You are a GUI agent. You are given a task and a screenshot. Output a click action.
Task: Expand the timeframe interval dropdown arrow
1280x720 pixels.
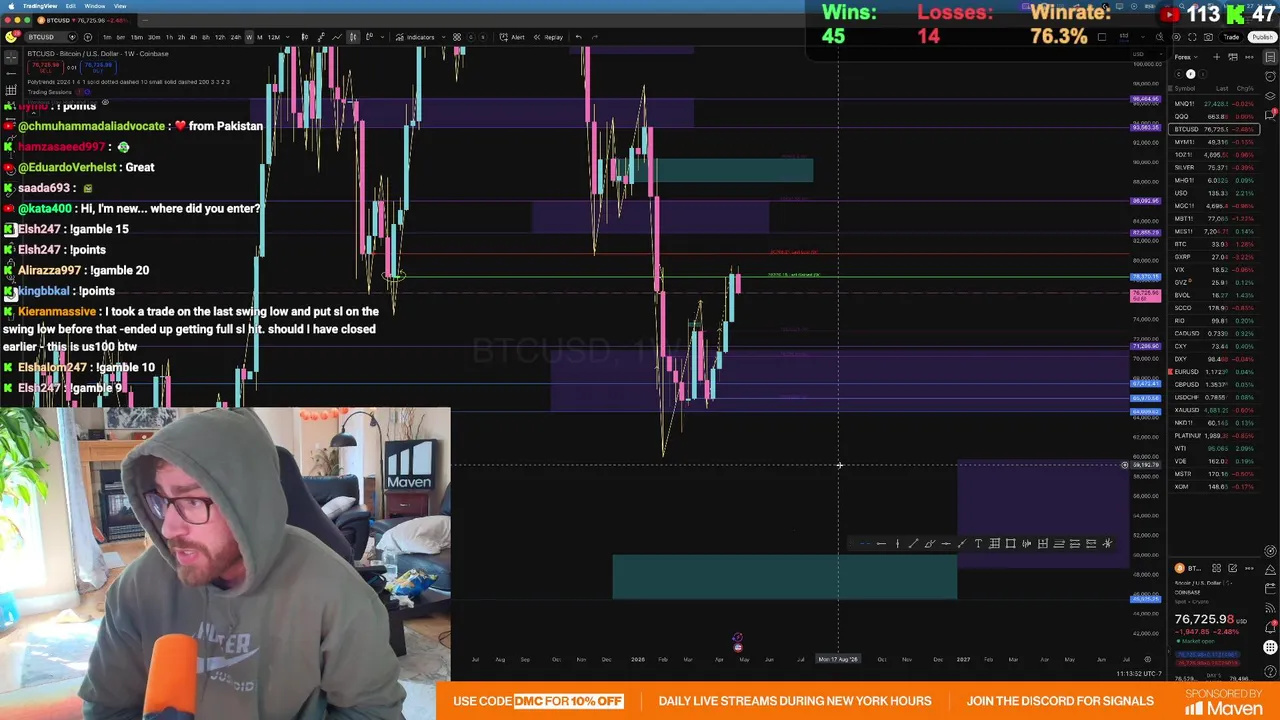click(x=288, y=37)
